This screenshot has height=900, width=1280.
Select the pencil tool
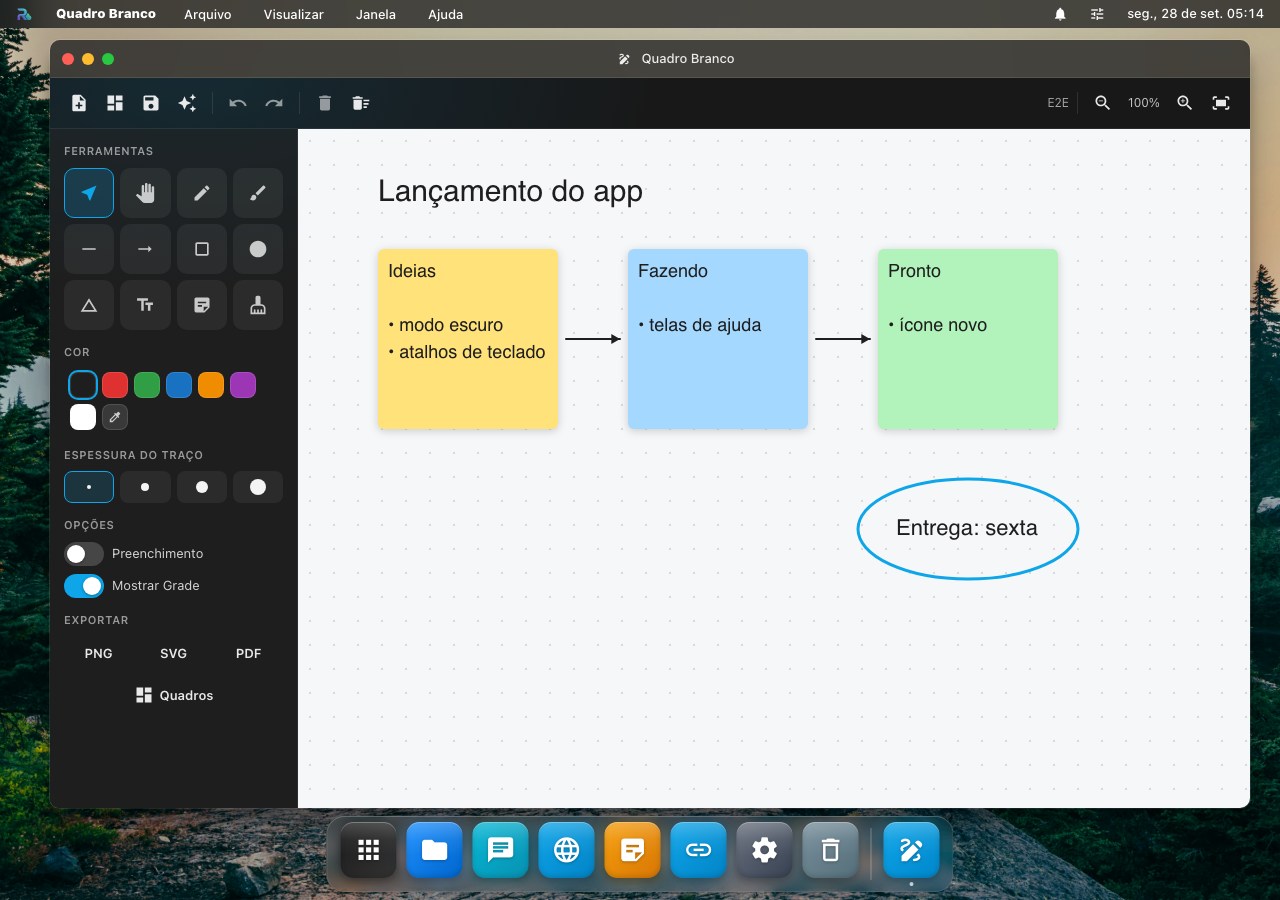(x=202, y=193)
